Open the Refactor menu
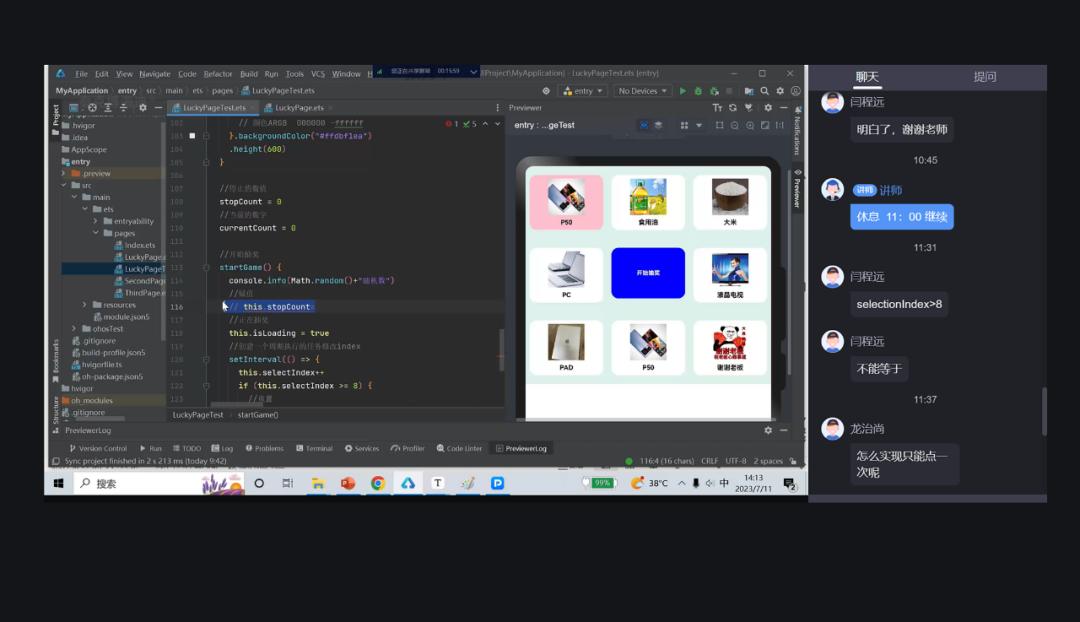The height and width of the screenshot is (622, 1080). 218,74
